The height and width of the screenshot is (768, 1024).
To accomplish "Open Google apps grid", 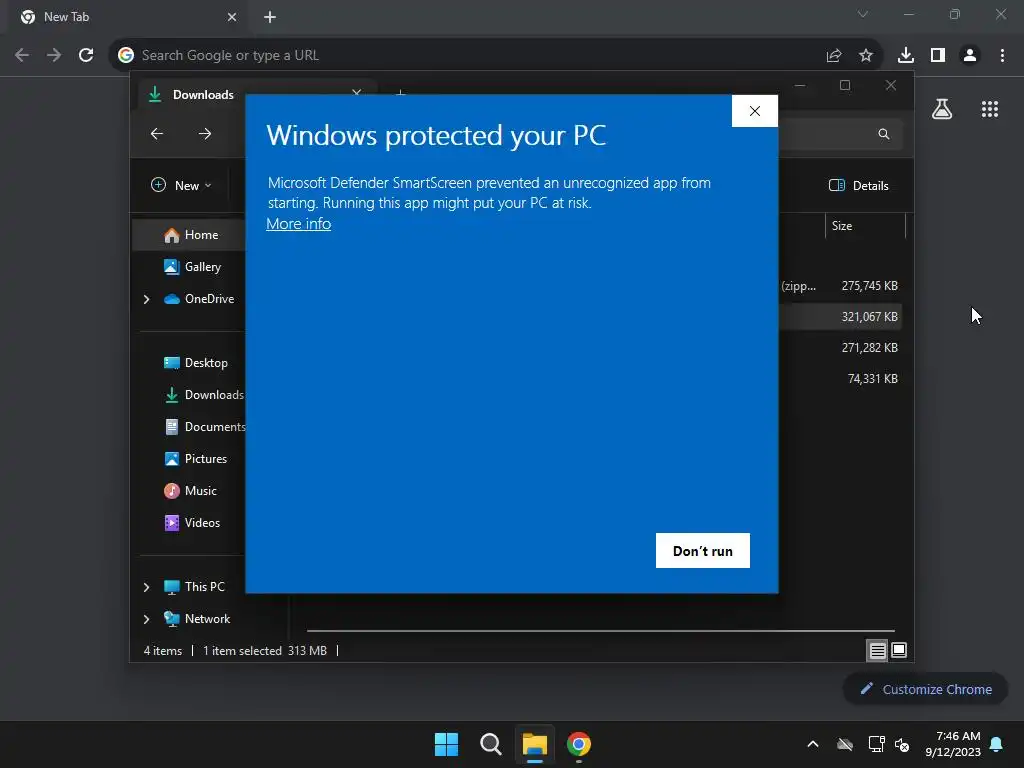I will tap(990, 109).
